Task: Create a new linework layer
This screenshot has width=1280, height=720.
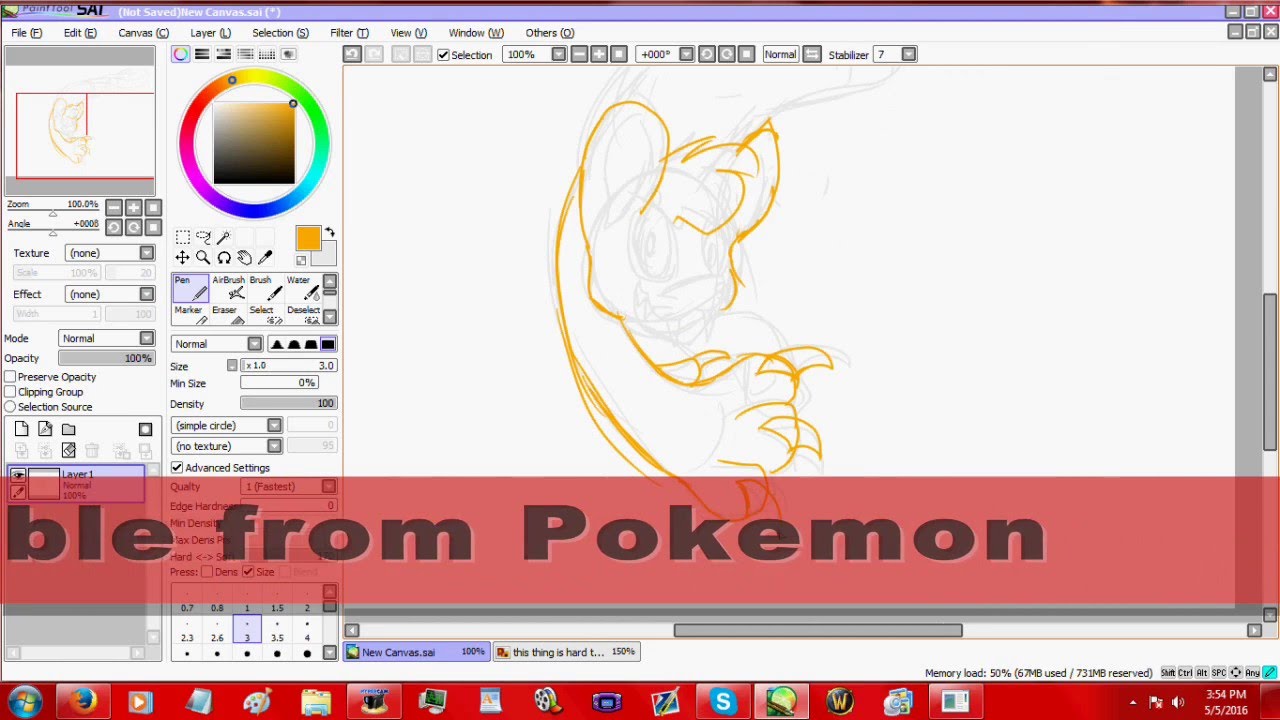Action: pos(45,429)
